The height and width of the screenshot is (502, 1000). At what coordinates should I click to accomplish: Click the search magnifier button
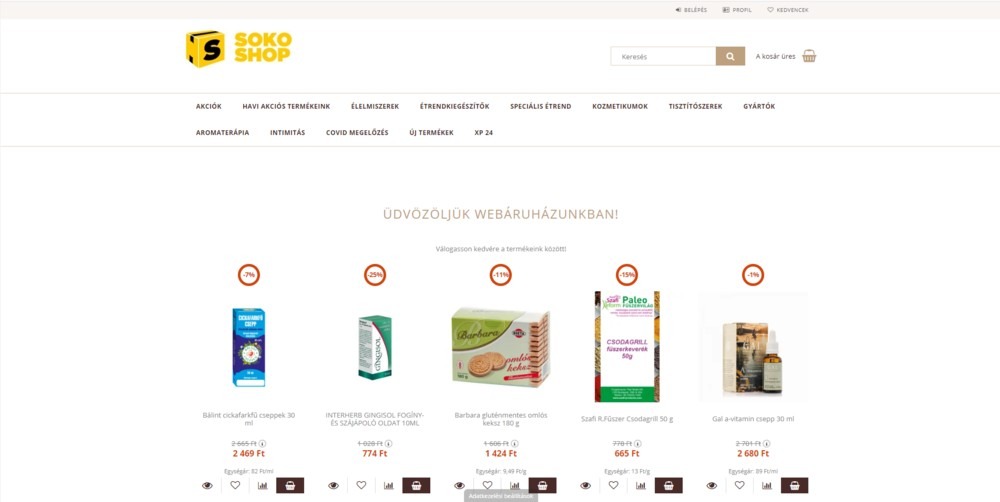[x=730, y=56]
